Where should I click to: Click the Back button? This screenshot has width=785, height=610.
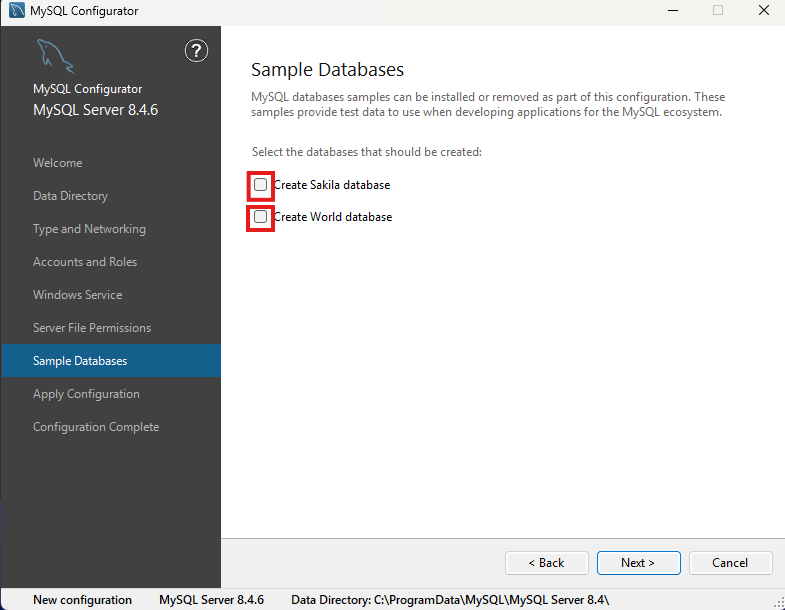[x=547, y=563]
